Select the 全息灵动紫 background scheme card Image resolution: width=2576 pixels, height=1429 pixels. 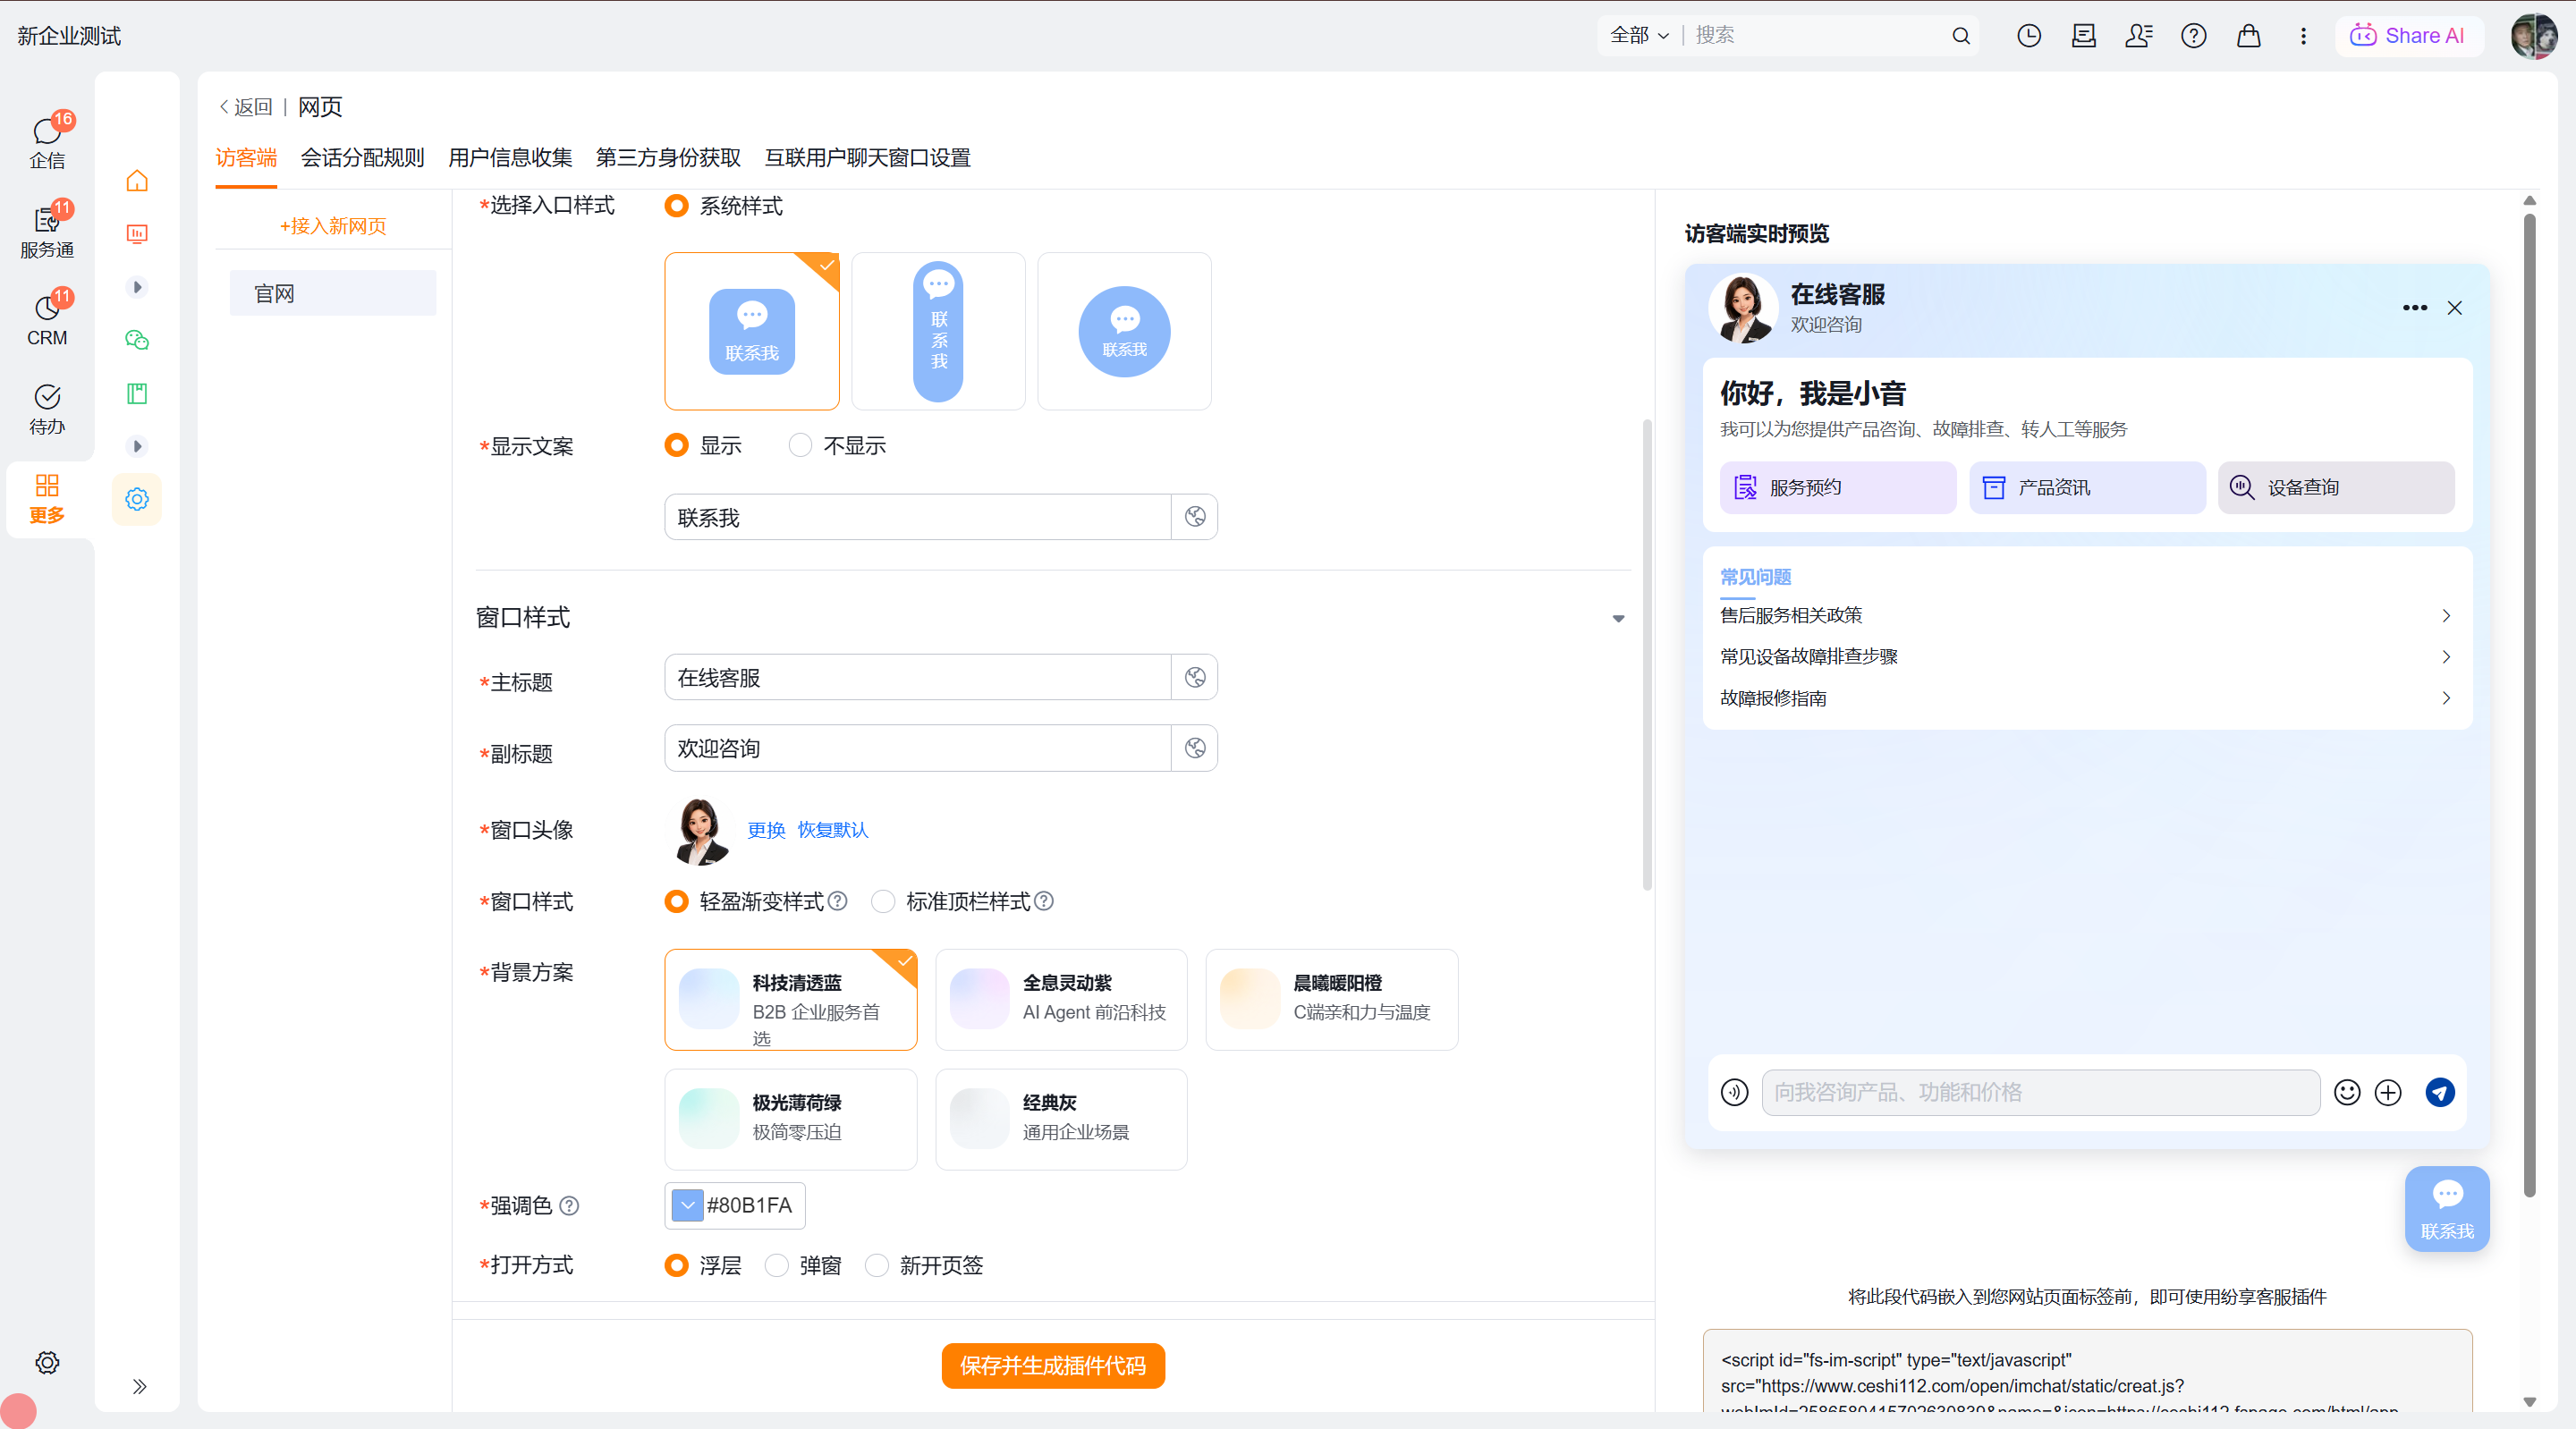tap(1061, 998)
